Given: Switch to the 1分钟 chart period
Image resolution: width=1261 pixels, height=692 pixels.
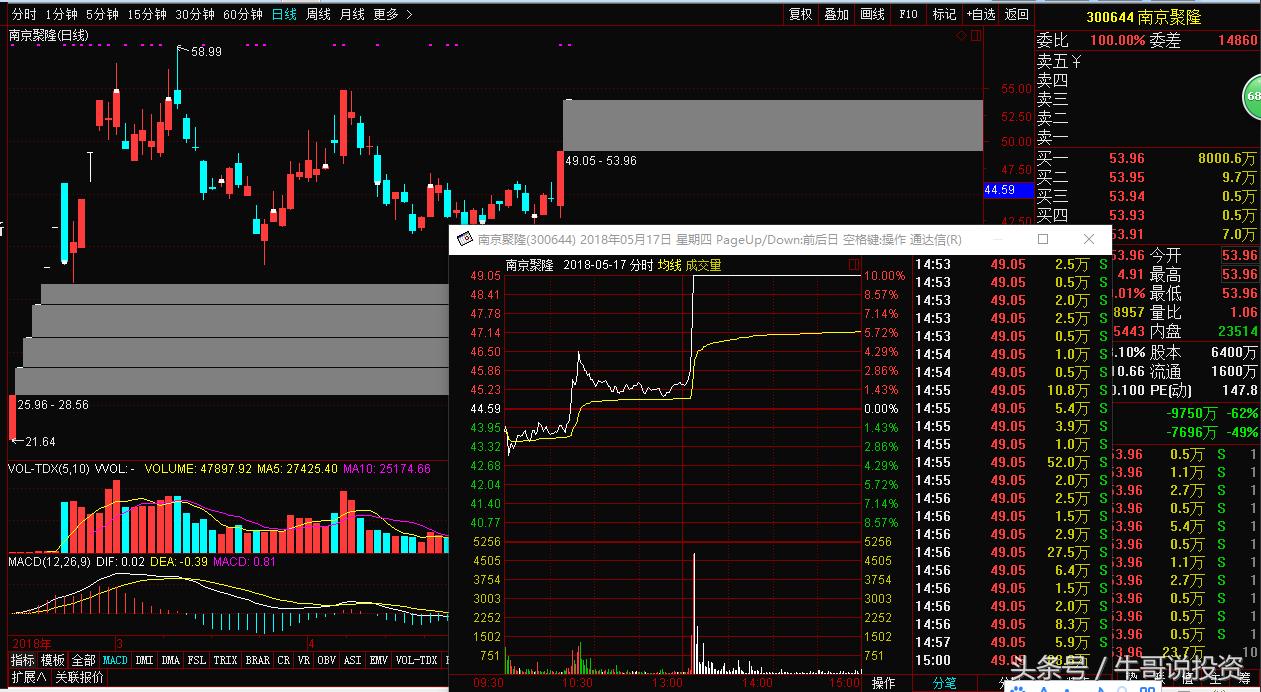Looking at the screenshot, I should pos(61,14).
